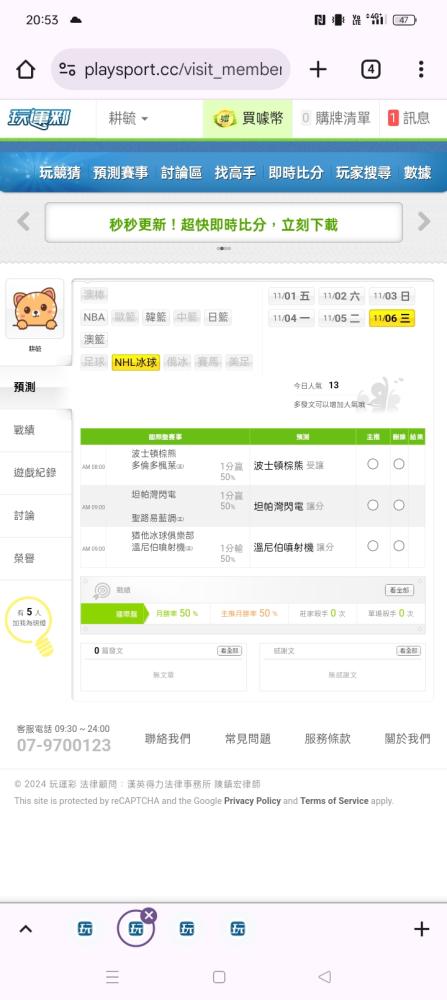The width and height of the screenshot is (447, 1000).
Task: Open new tab with plus icon
Action: [x=318, y=70]
